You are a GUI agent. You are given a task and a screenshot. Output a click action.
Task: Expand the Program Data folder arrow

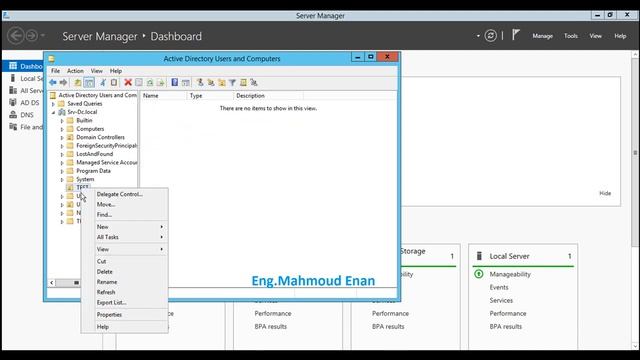(62, 171)
